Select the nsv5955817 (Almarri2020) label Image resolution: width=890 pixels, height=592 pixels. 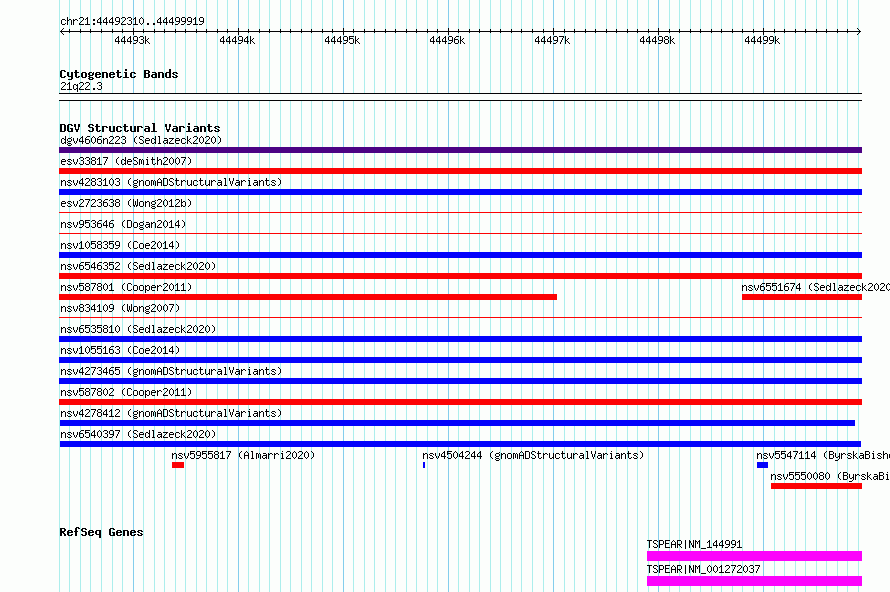[x=243, y=455]
